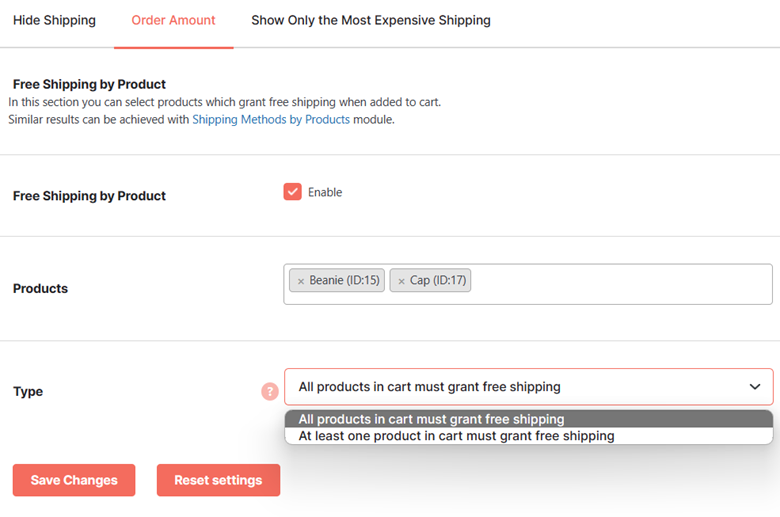The height and width of the screenshot is (517, 780).
Task: Open Show Only the Most Expensive Shipping tab
Action: point(371,20)
